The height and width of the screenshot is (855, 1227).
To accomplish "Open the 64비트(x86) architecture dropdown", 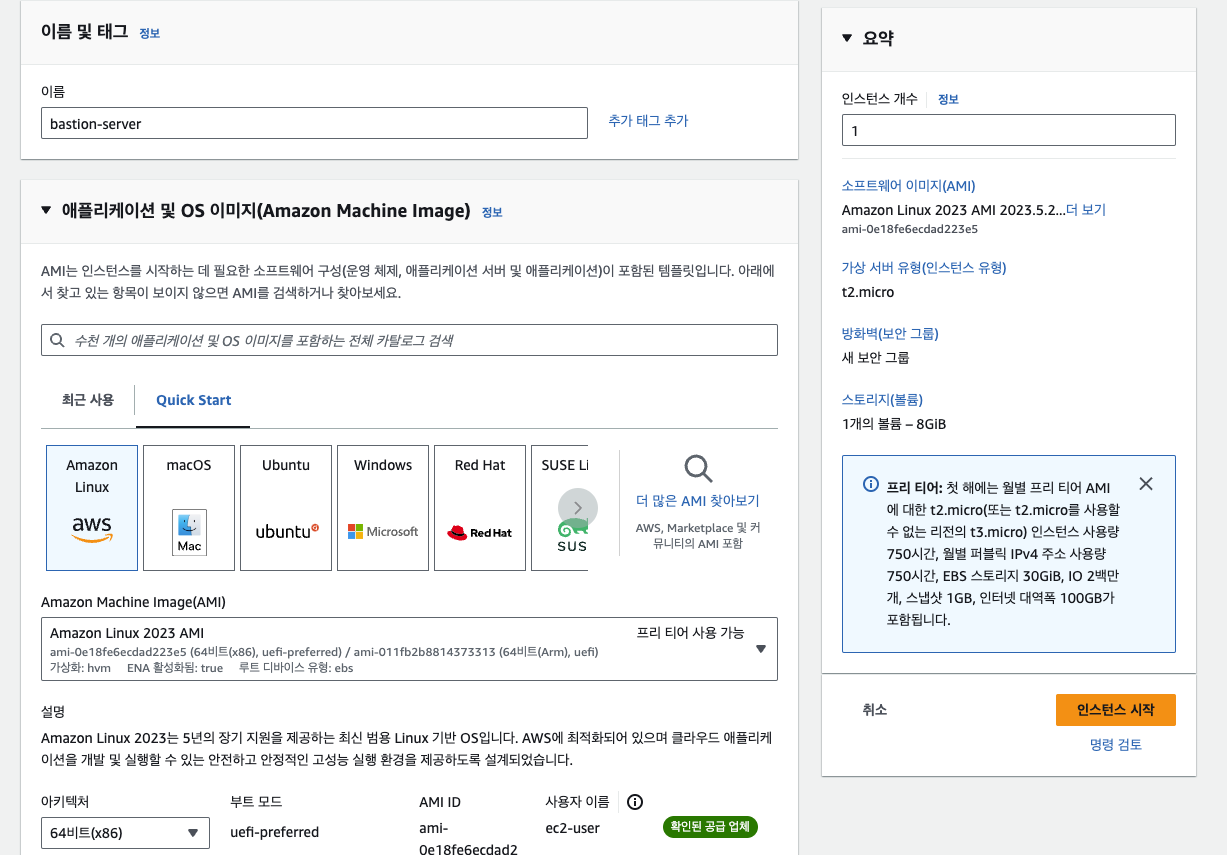I will [x=125, y=832].
